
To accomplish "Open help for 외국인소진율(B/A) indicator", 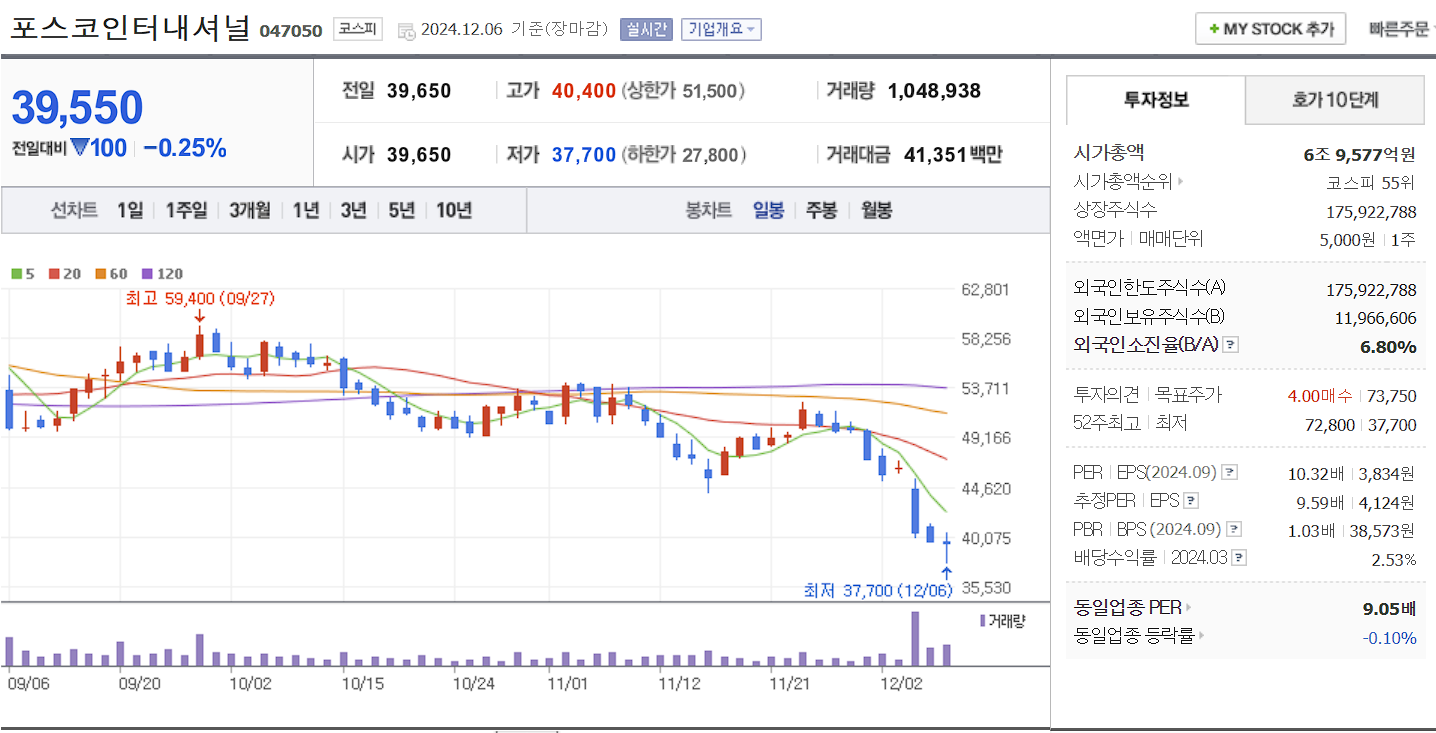I will click(x=1230, y=343).
